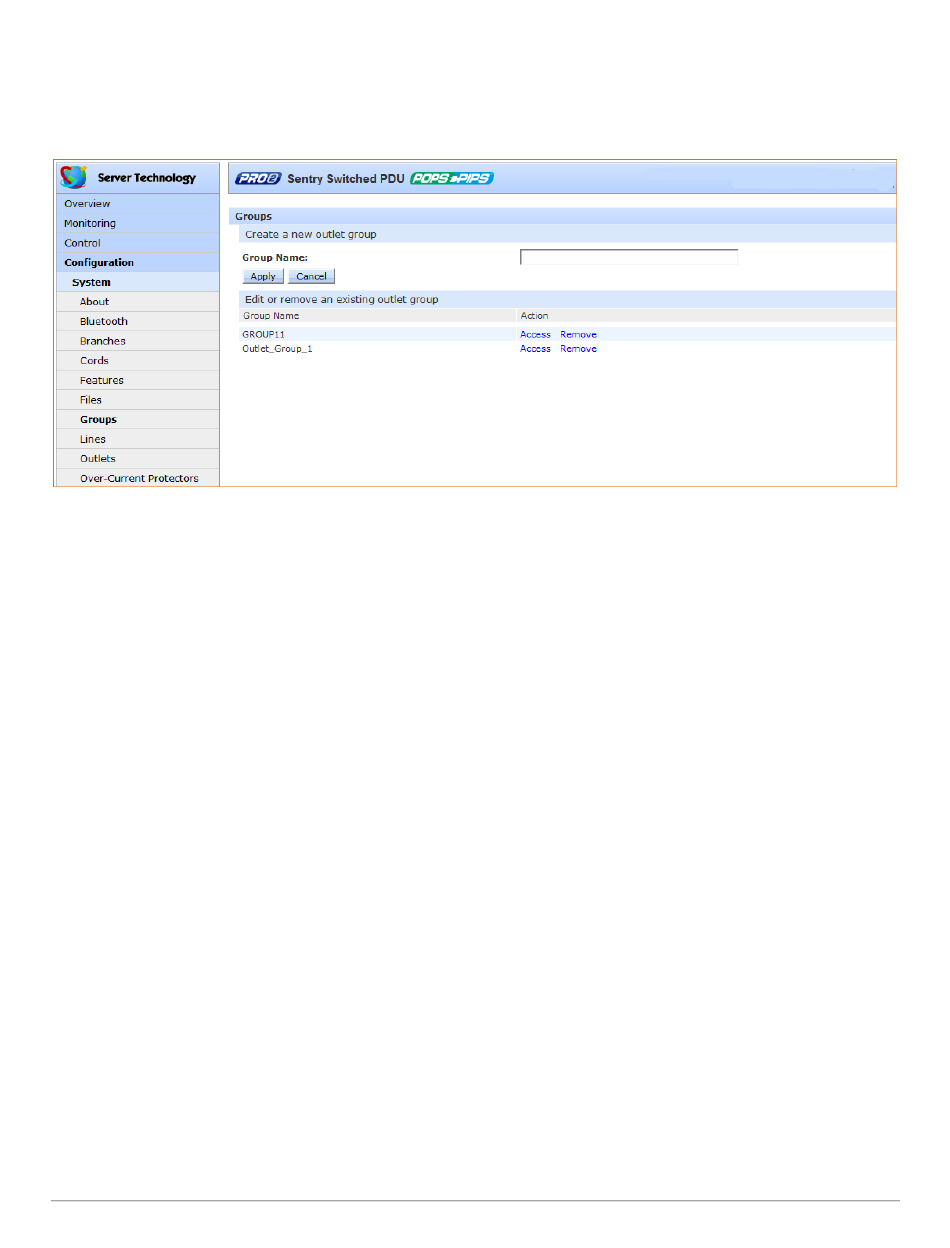
Task: Go to Bluetooth settings
Action: (136, 321)
